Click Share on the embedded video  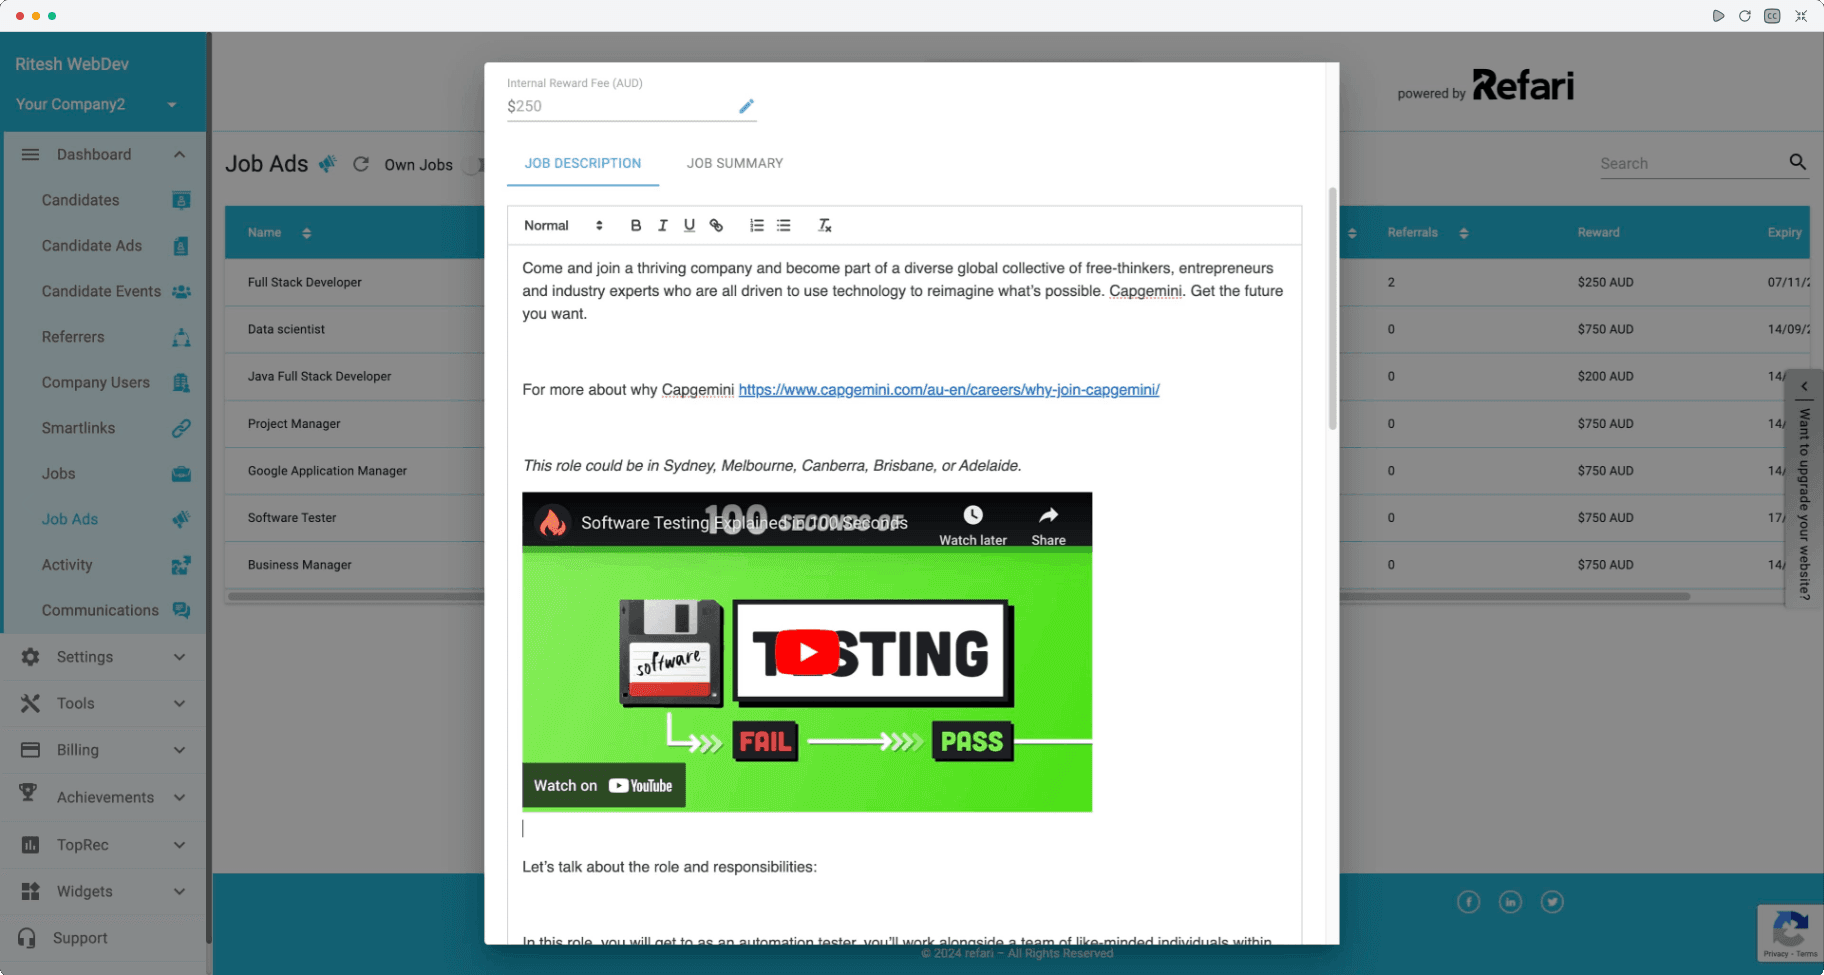[1048, 525]
